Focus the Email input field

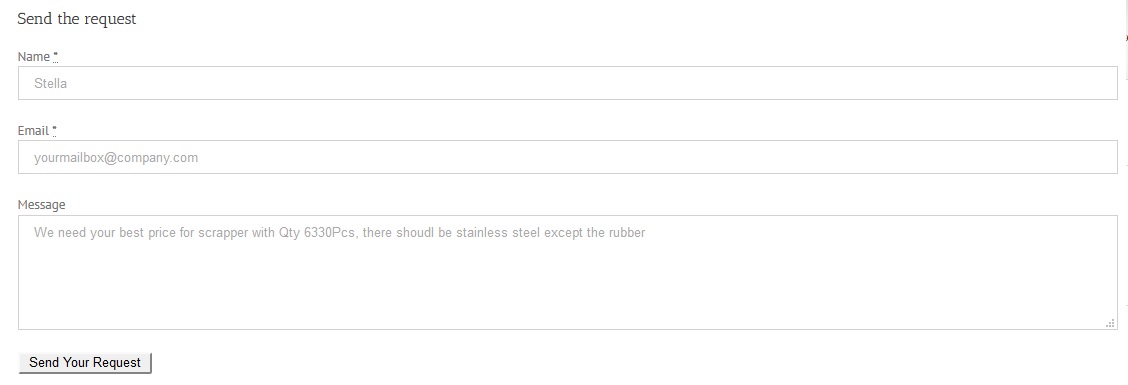click(568, 157)
